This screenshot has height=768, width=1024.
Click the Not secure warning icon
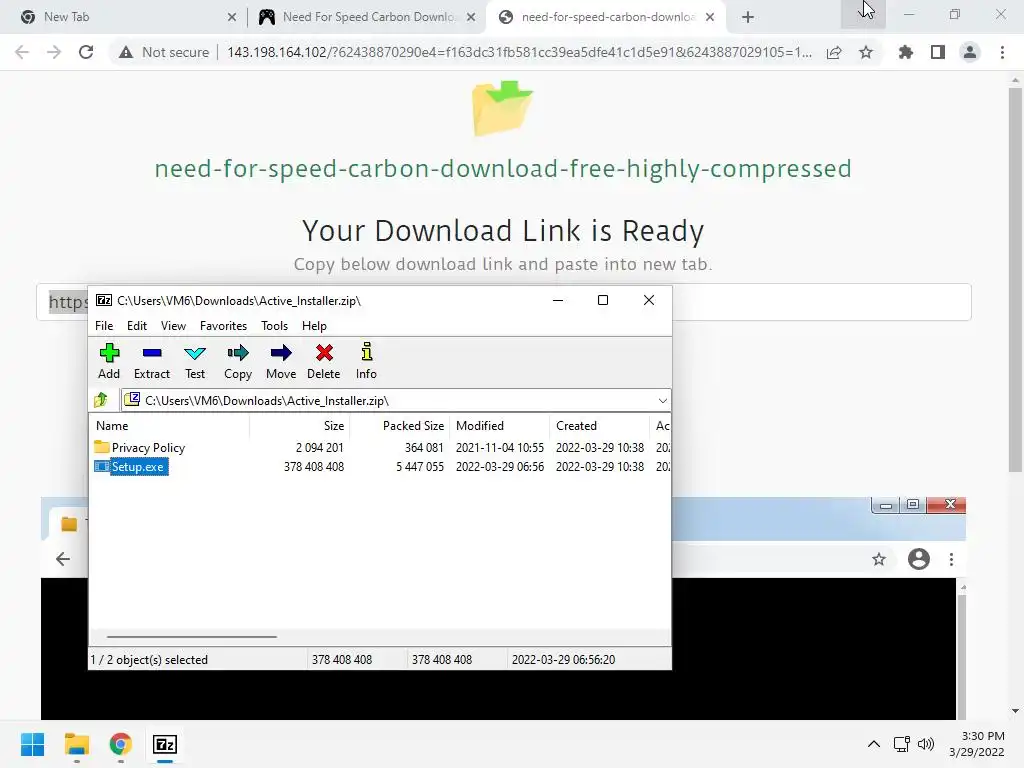click(126, 52)
